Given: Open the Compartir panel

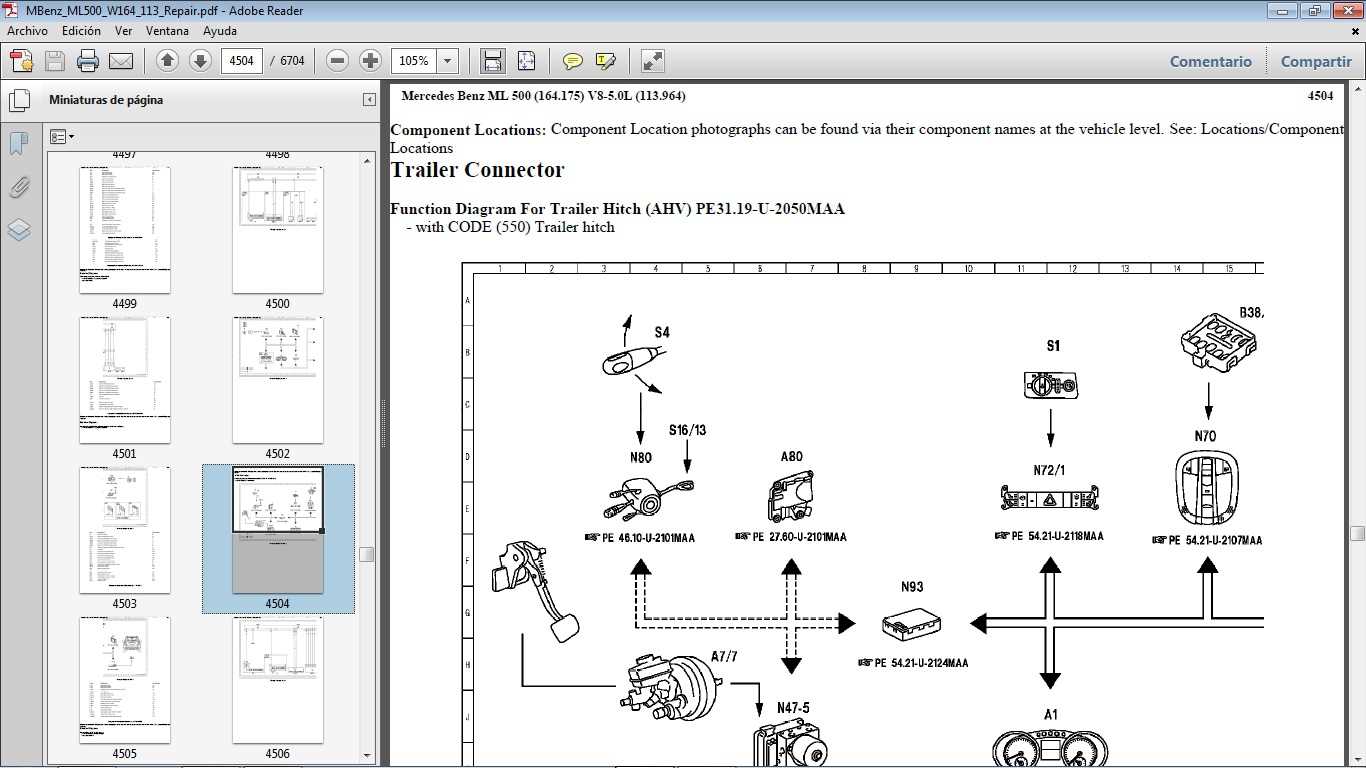Looking at the screenshot, I should 1316,61.
